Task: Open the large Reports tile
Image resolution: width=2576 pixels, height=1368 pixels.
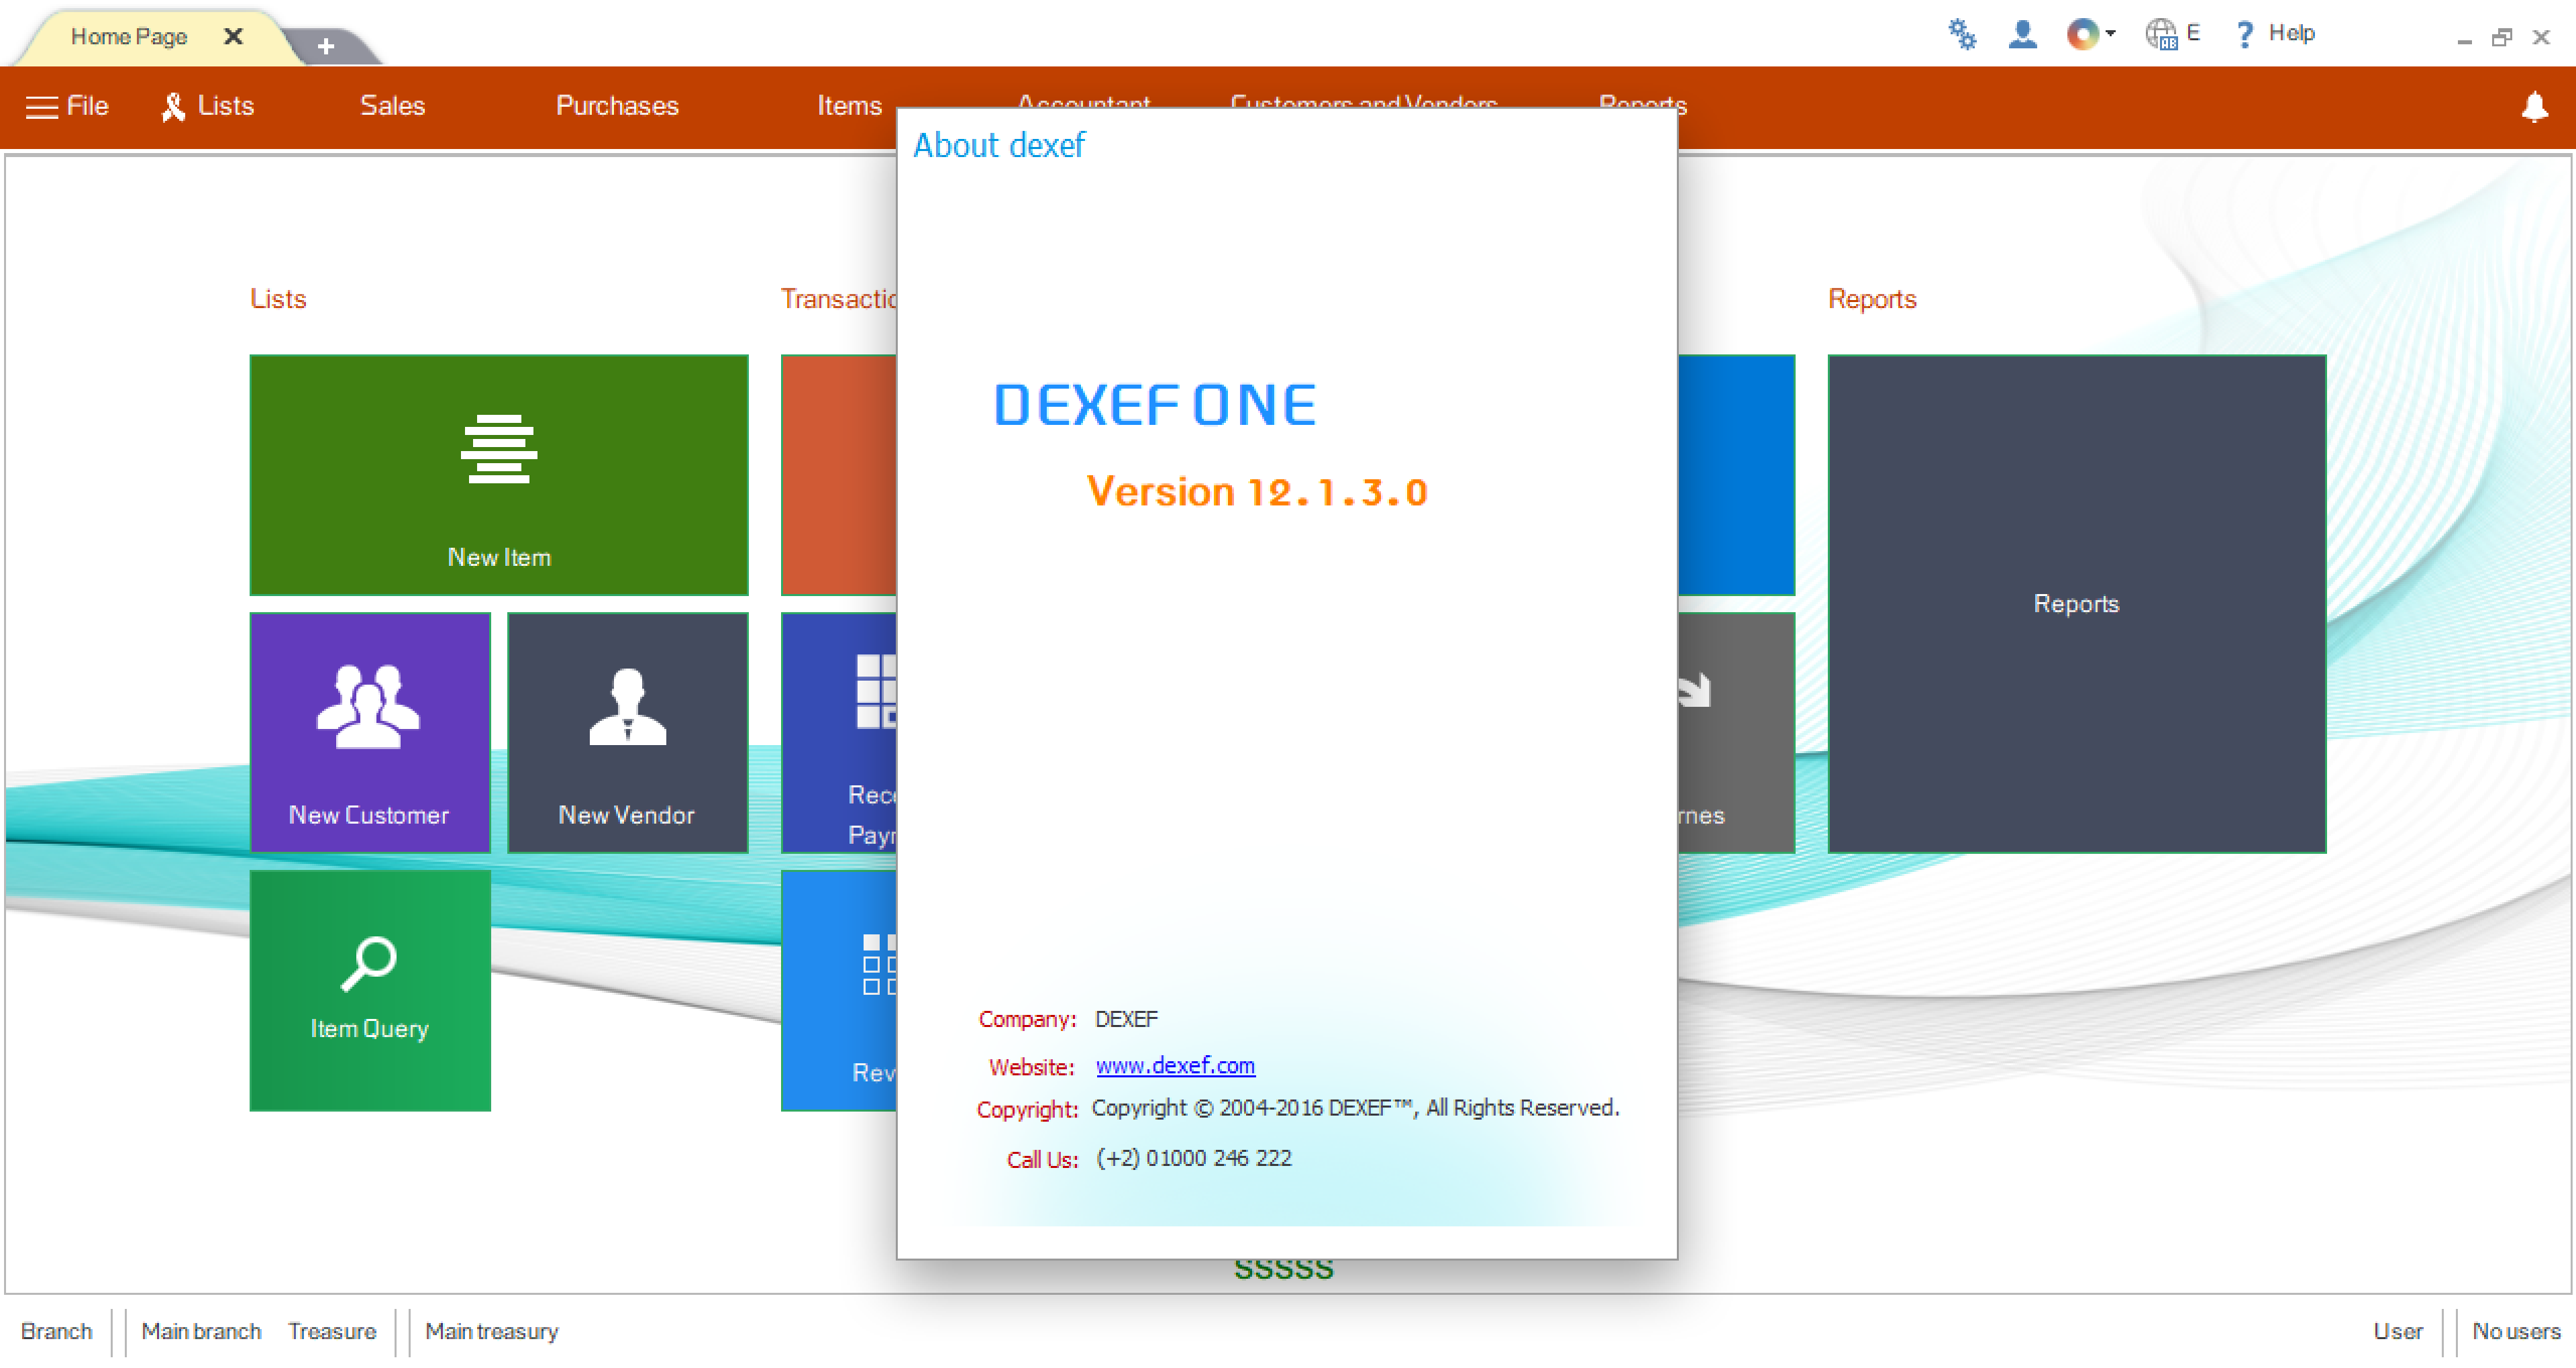Action: (2077, 604)
